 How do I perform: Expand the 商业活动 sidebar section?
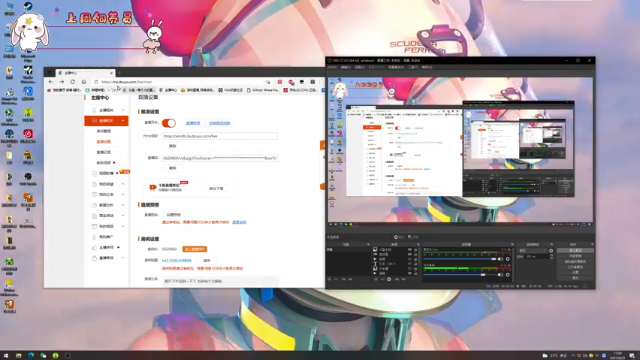pyautogui.click(x=106, y=216)
